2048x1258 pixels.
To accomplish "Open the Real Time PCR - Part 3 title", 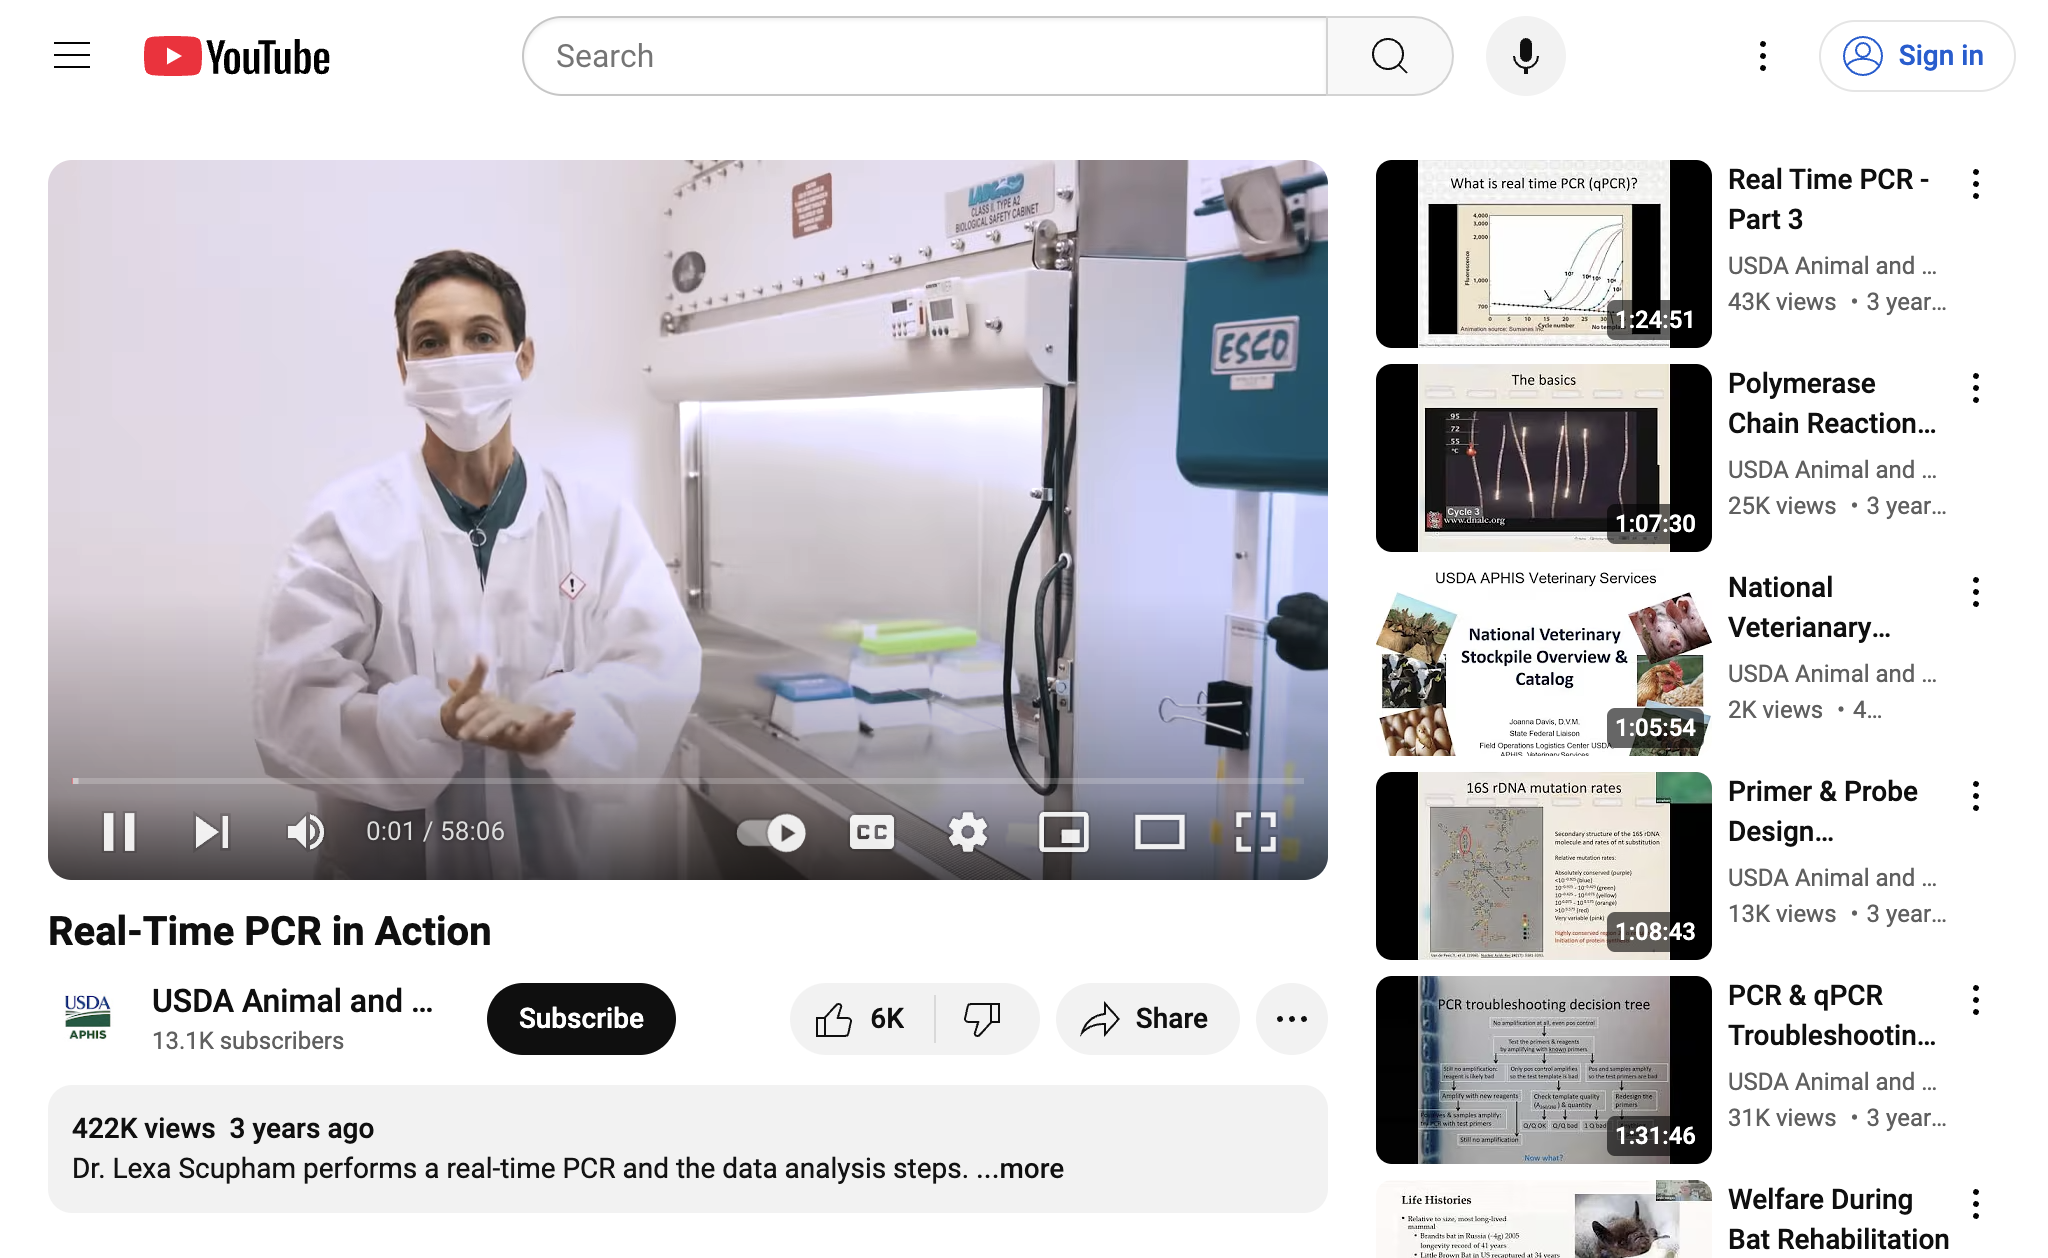I will (1828, 199).
